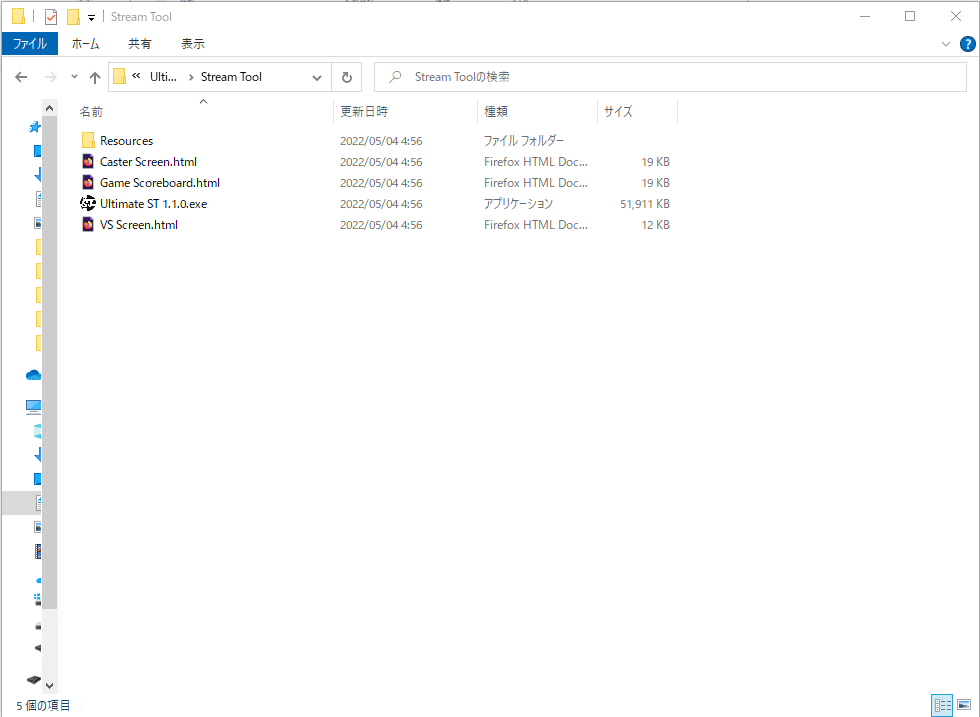
Task: Open Customize Quick Access Toolbar dropdown
Action: tap(91, 18)
